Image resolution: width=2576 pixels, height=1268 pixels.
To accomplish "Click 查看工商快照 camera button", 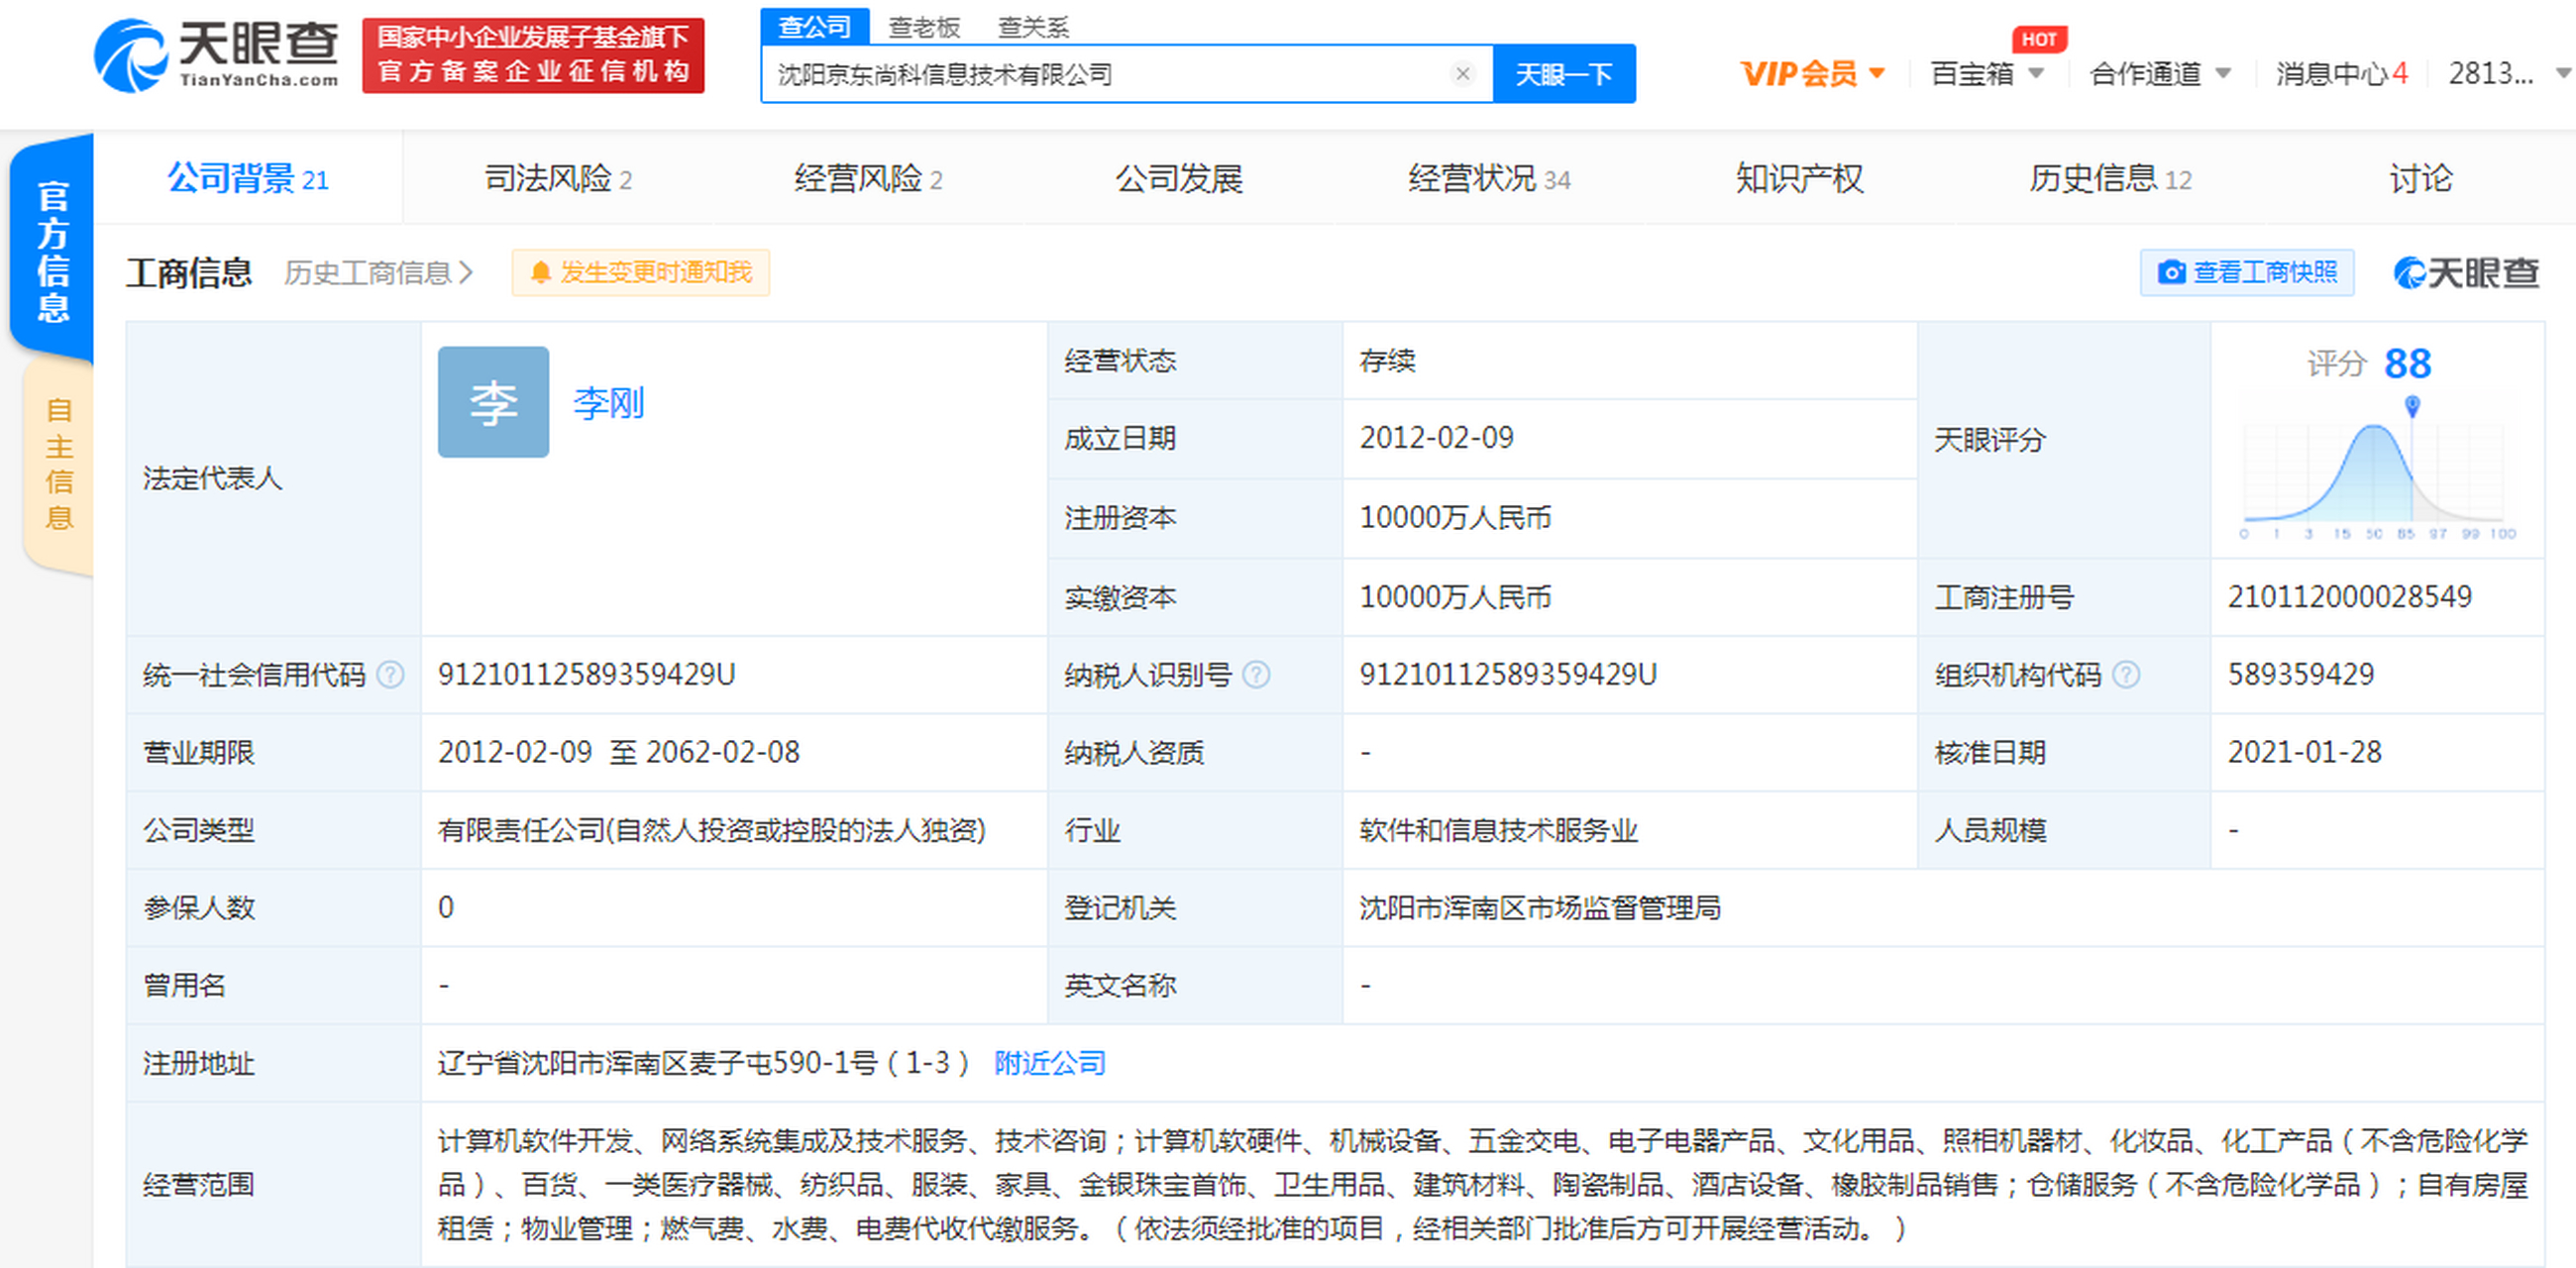I will 2246,273.
